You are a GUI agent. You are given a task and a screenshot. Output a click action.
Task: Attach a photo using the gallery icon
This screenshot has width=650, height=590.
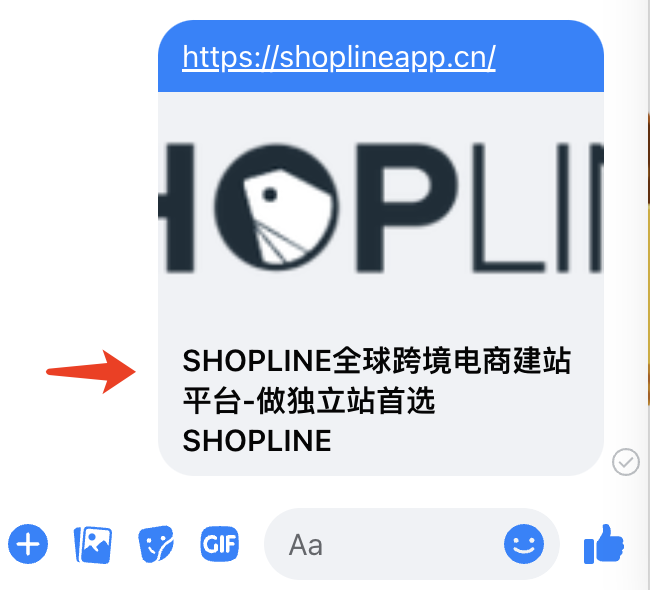tap(92, 544)
